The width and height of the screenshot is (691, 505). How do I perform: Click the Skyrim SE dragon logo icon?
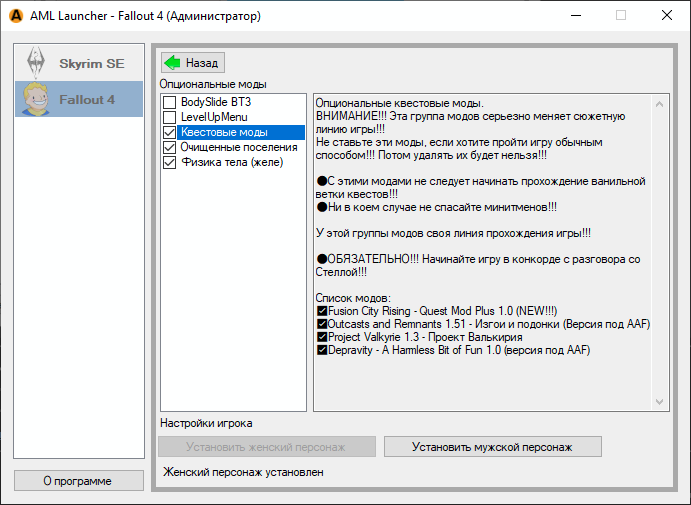(37, 63)
